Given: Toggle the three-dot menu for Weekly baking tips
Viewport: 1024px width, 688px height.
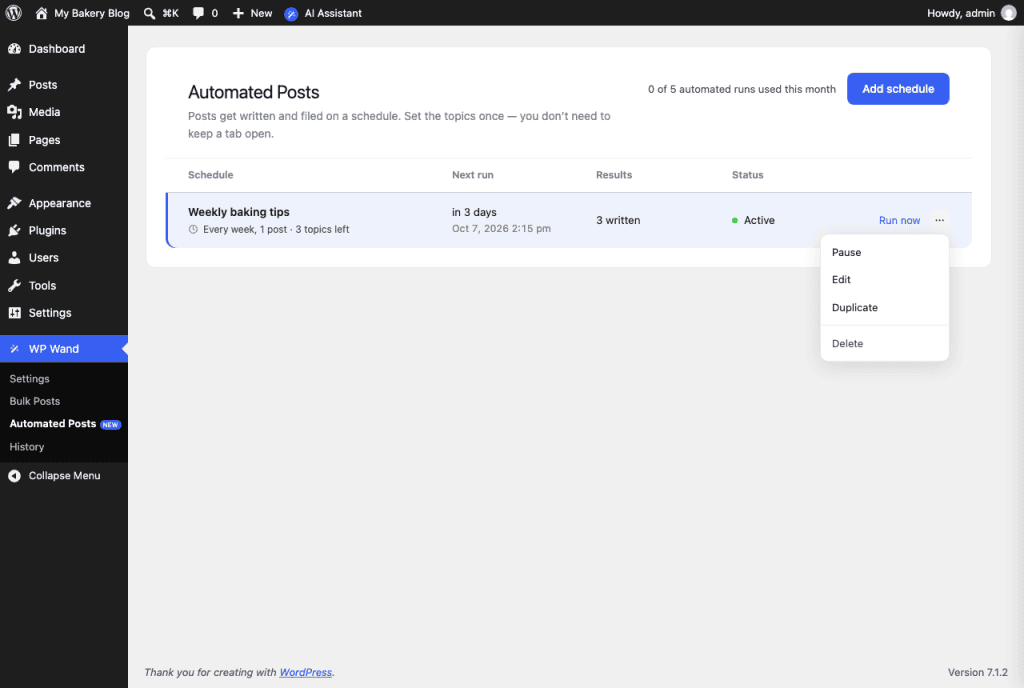Looking at the screenshot, I should [x=939, y=220].
